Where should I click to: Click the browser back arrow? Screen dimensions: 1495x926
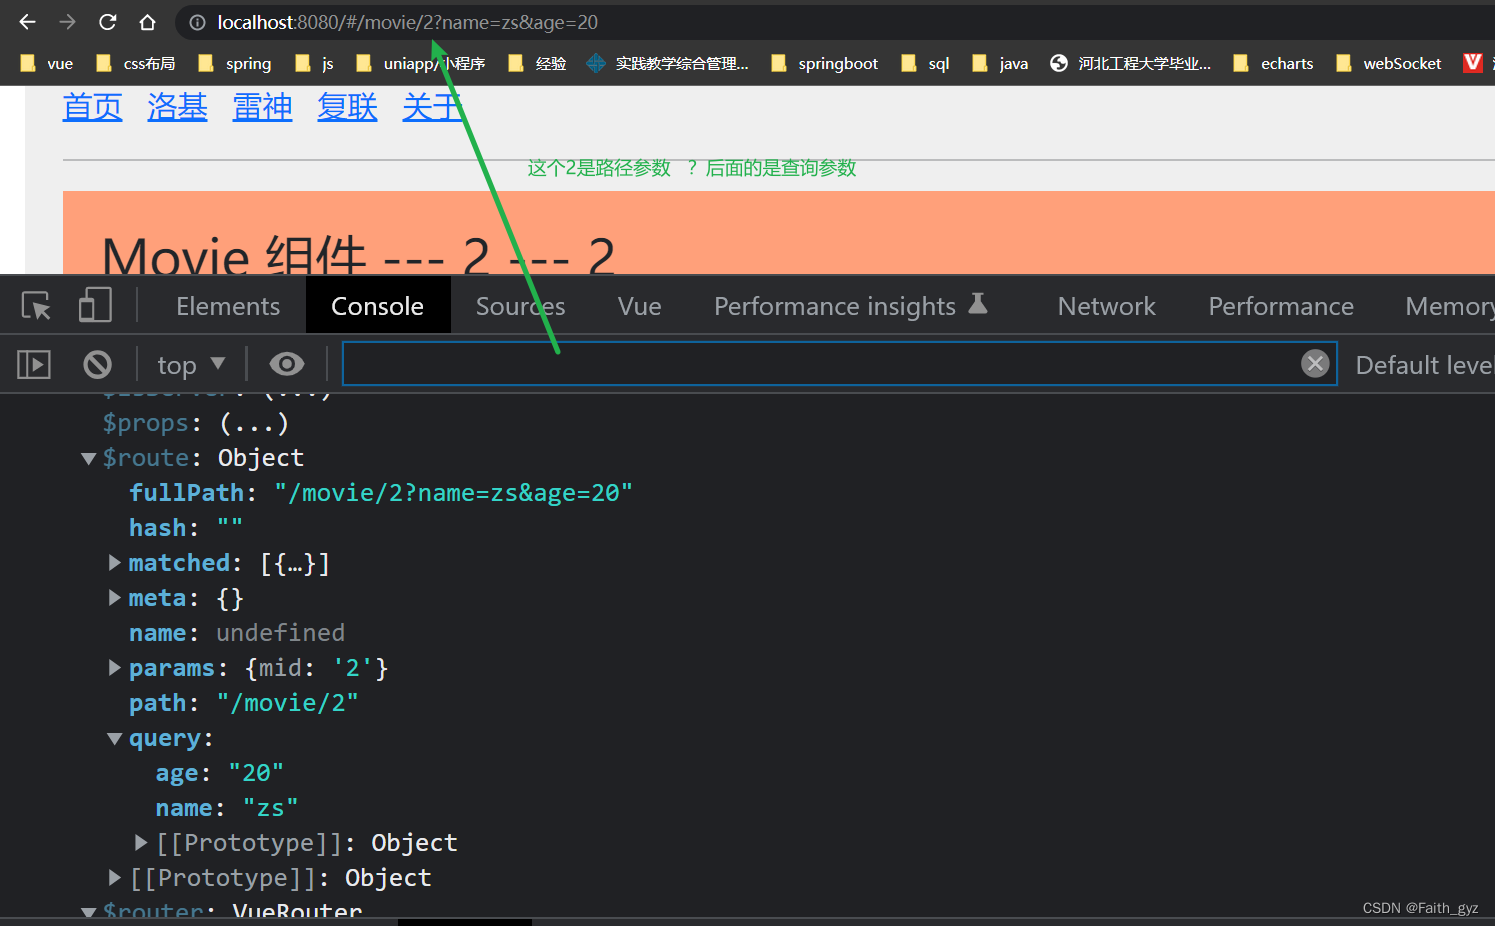point(27,22)
